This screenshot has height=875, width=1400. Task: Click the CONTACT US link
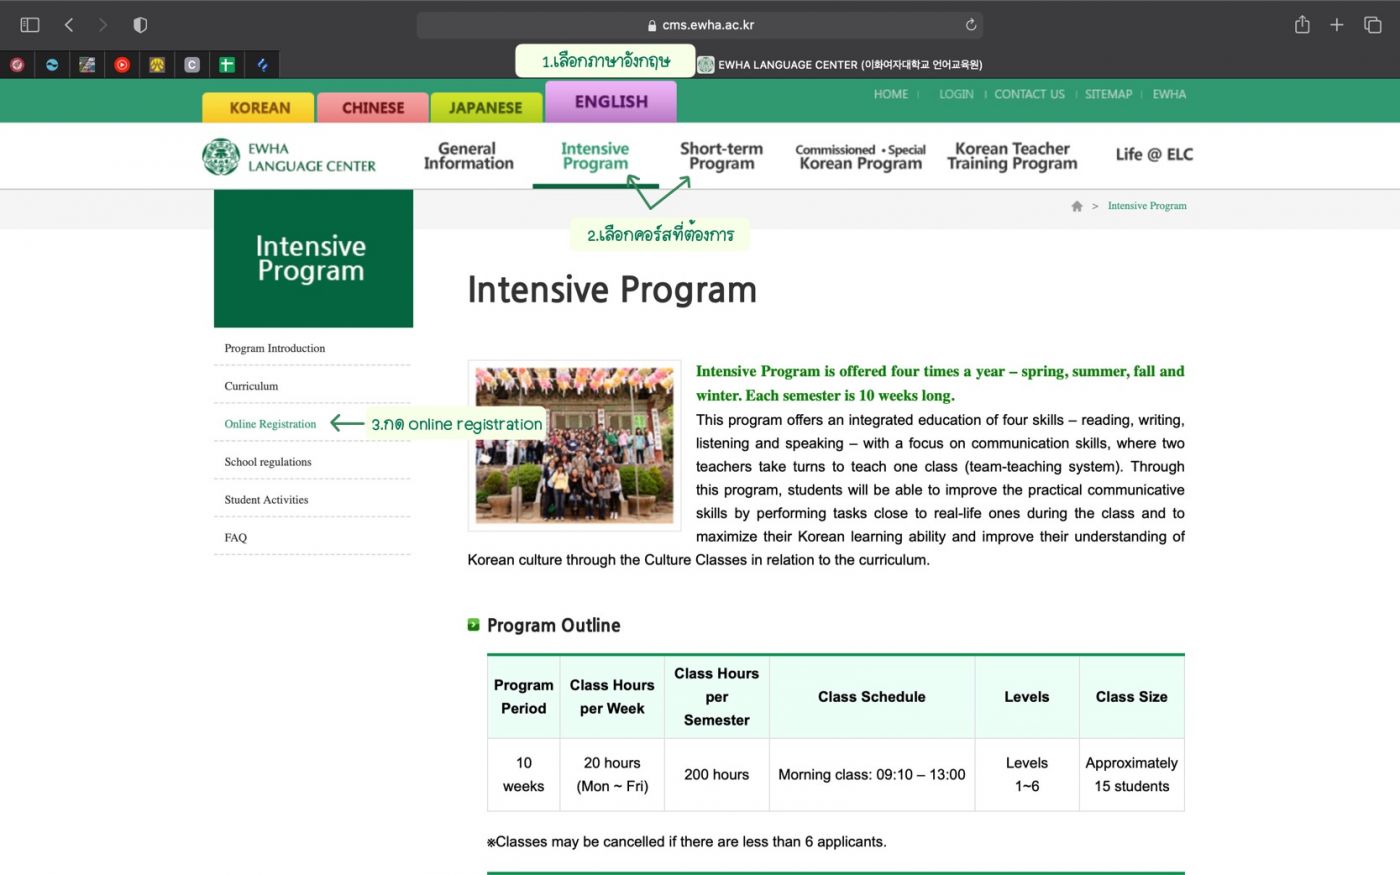tap(1029, 94)
